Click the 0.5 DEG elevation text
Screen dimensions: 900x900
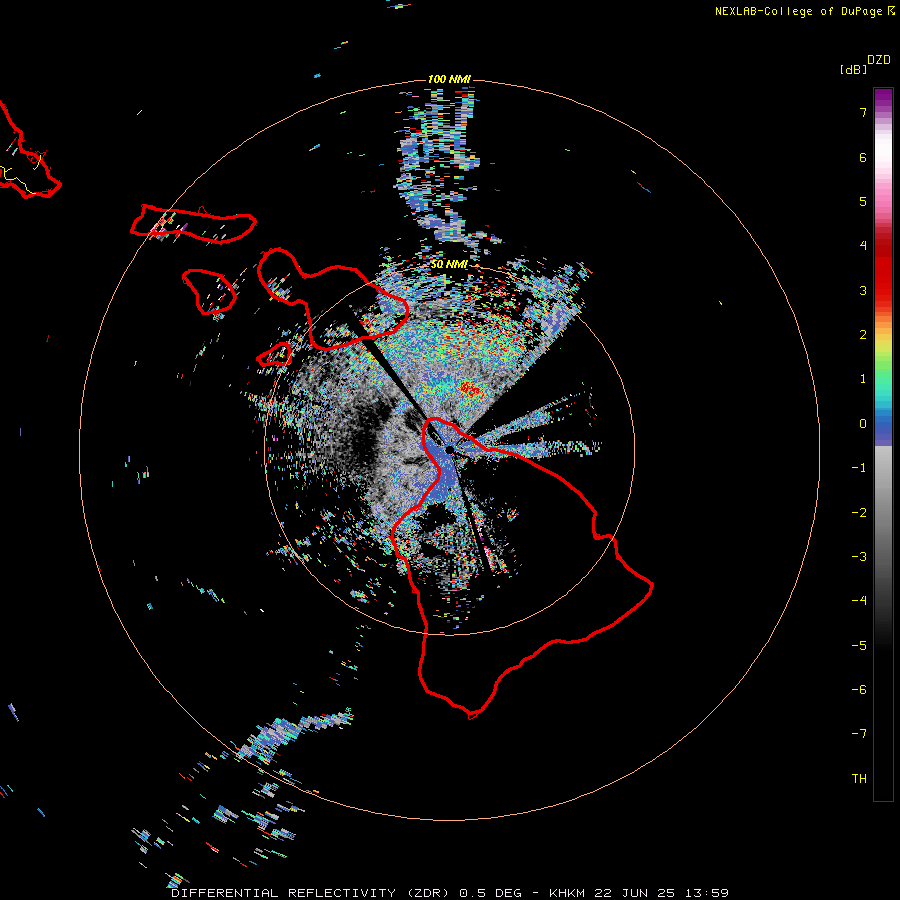coord(491,893)
